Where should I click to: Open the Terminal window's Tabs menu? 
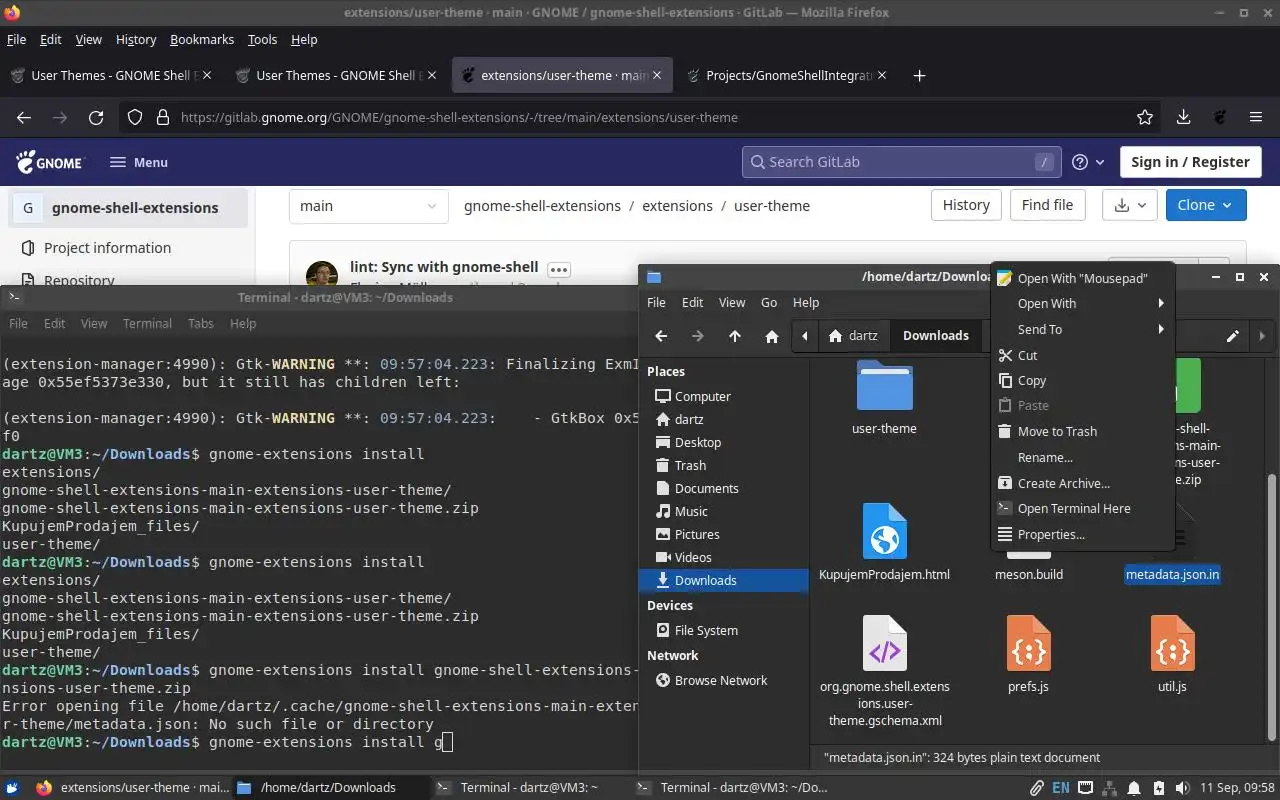201,323
